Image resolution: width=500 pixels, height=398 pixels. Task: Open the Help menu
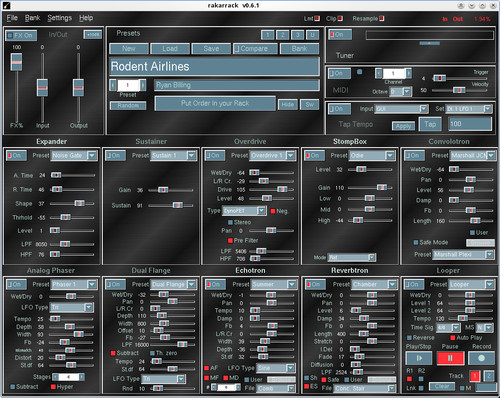point(86,18)
